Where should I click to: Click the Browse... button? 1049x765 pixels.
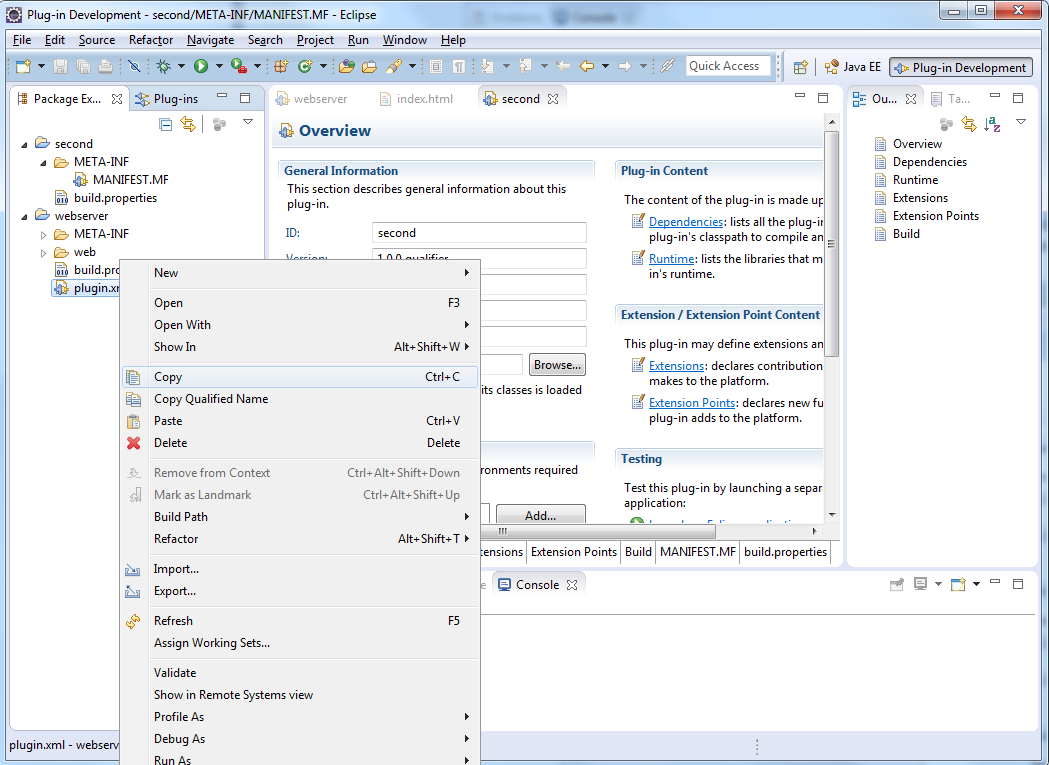(557, 365)
